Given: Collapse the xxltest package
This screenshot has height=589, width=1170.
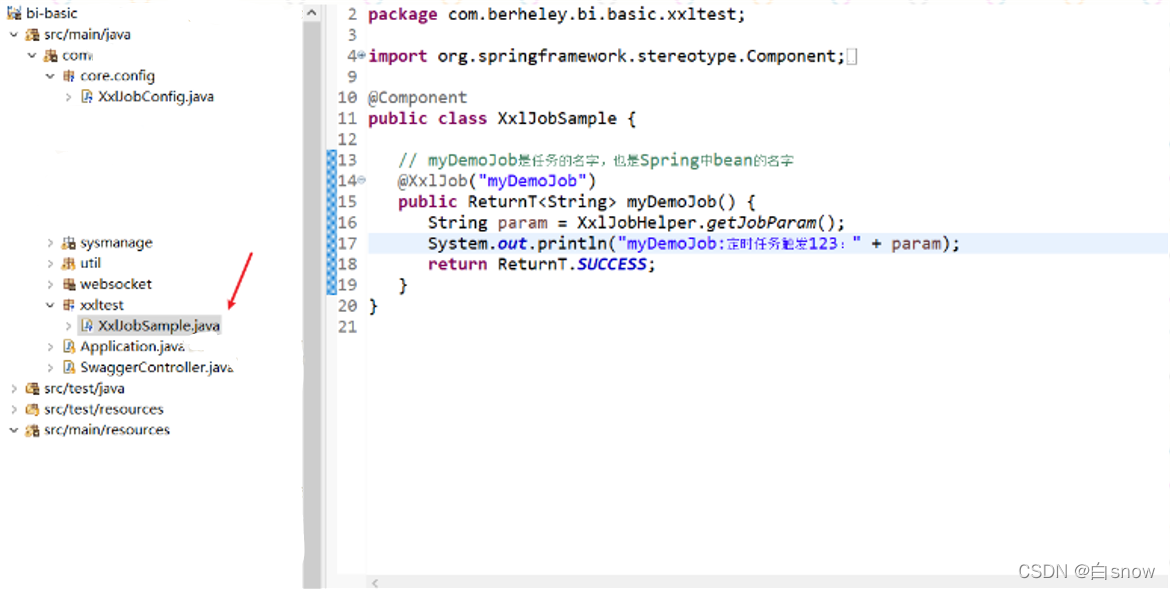Looking at the screenshot, I should (50, 305).
